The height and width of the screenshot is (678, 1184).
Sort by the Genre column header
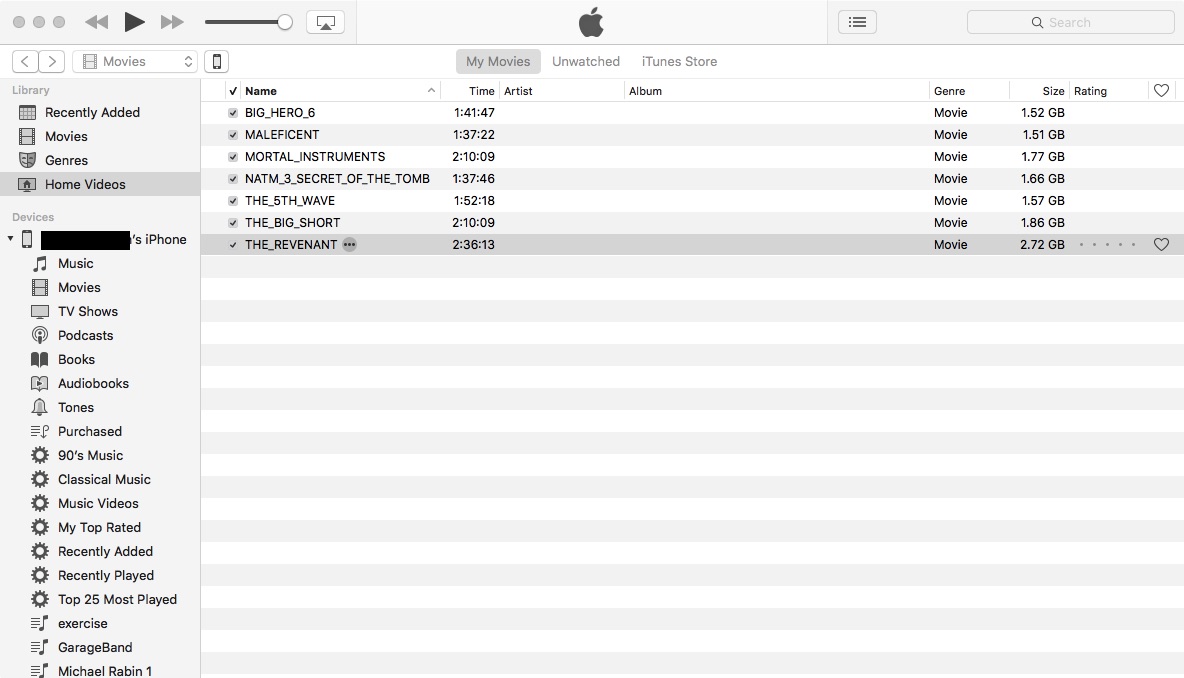[x=969, y=91]
